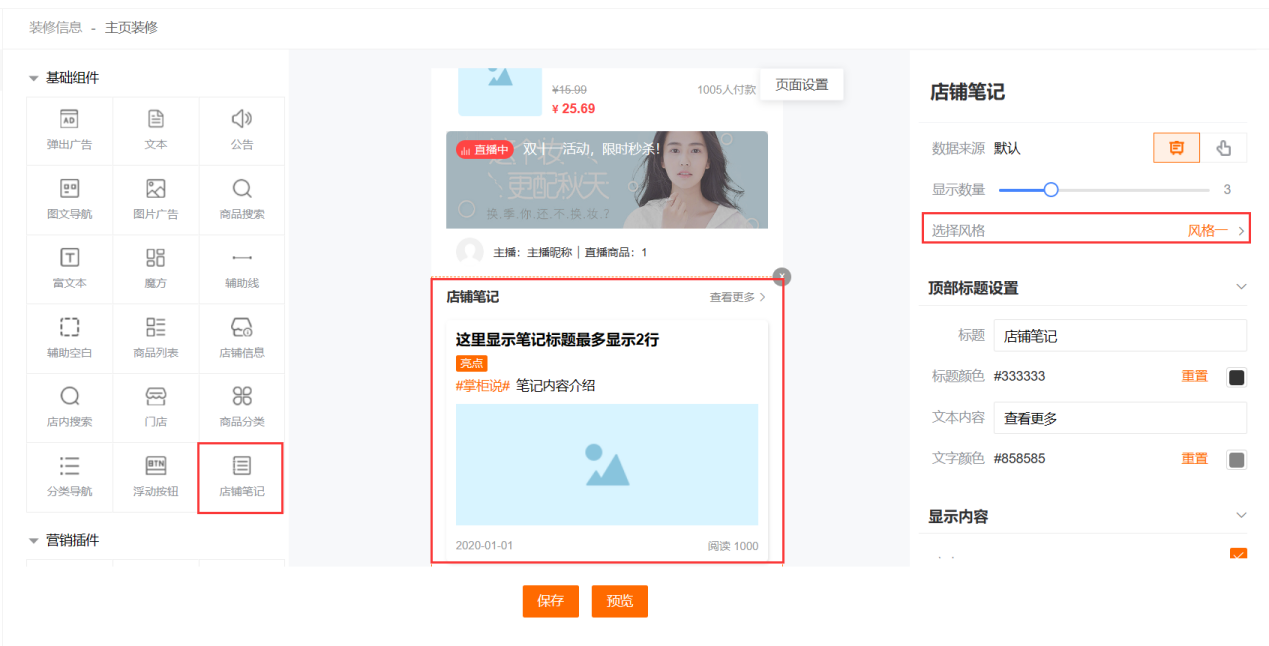1269x646 pixels.
Task: Click the orange 保存 button
Action: pos(550,601)
